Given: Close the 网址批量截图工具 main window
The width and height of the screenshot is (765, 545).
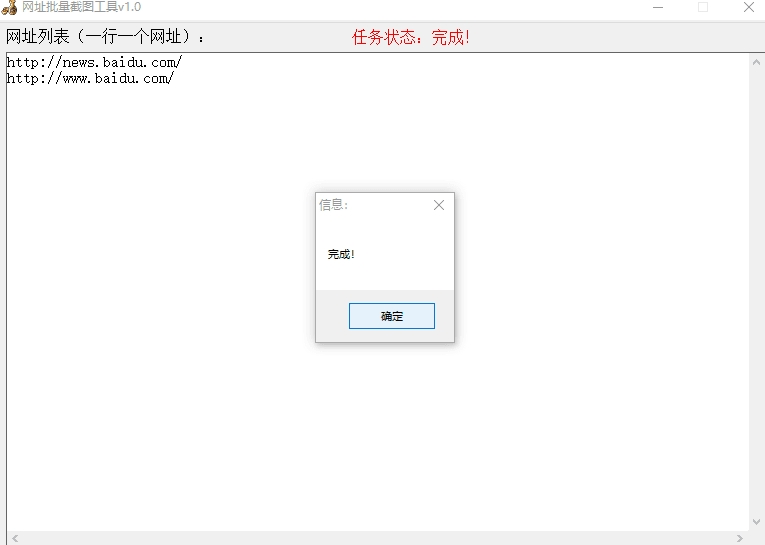Looking at the screenshot, I should pos(749,7).
